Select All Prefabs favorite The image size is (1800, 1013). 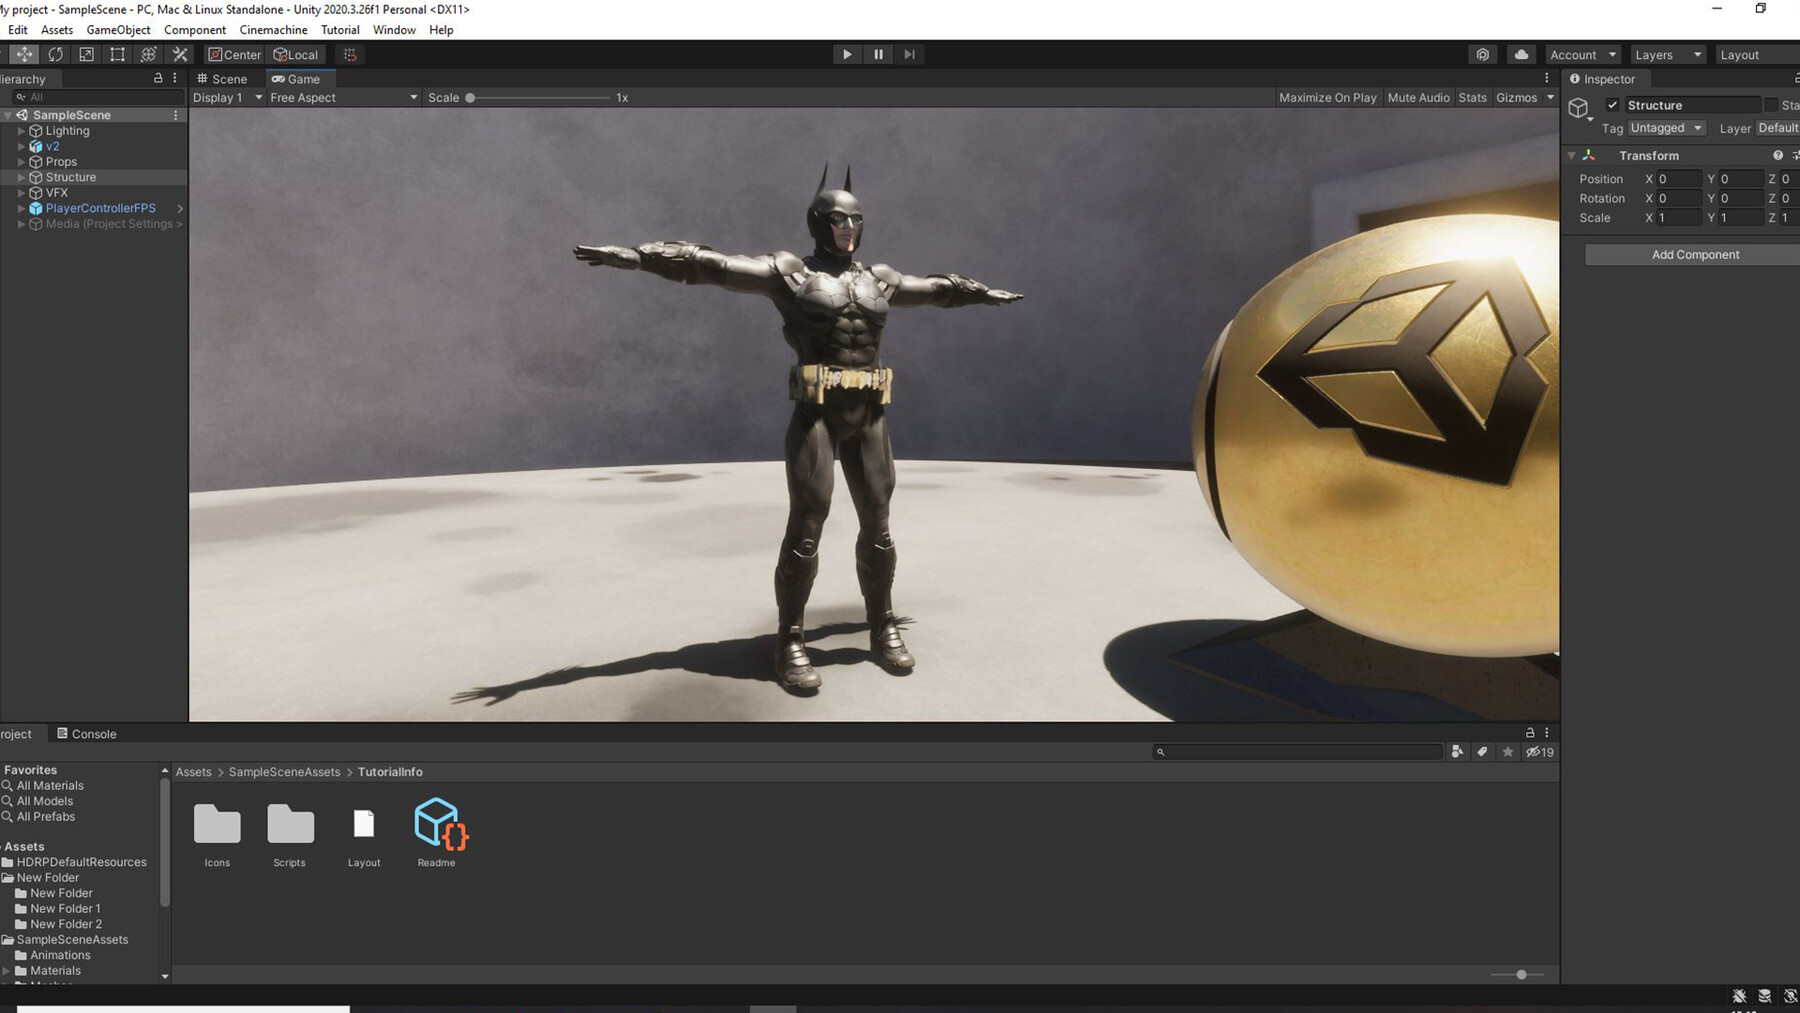click(46, 817)
